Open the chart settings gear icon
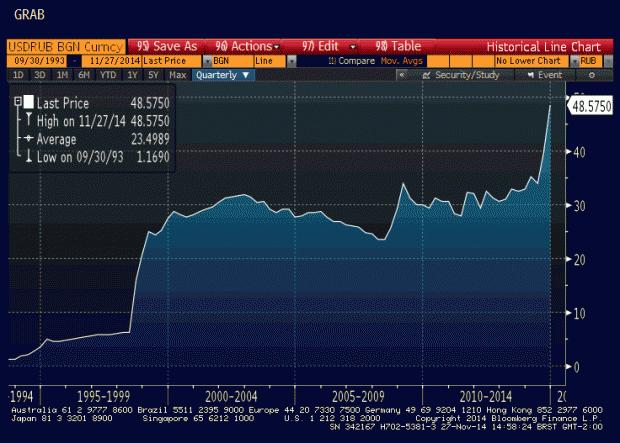This screenshot has height=443, width=620. 593,75
